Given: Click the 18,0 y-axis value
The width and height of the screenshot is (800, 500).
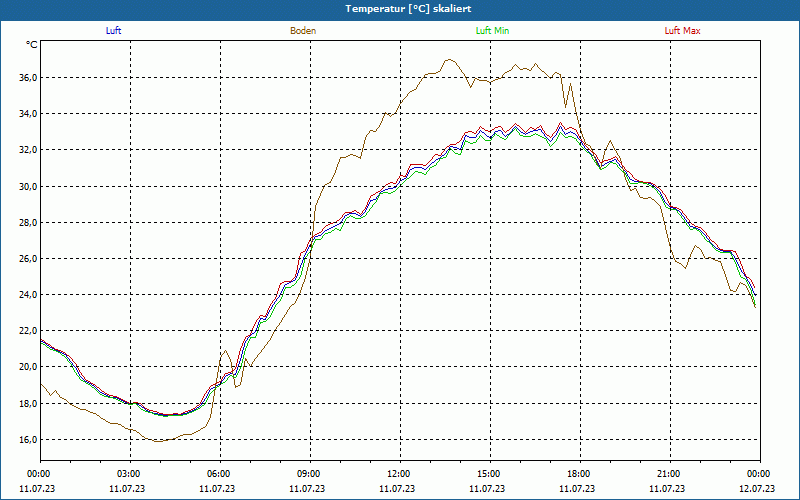Looking at the screenshot, I should click(x=28, y=403).
